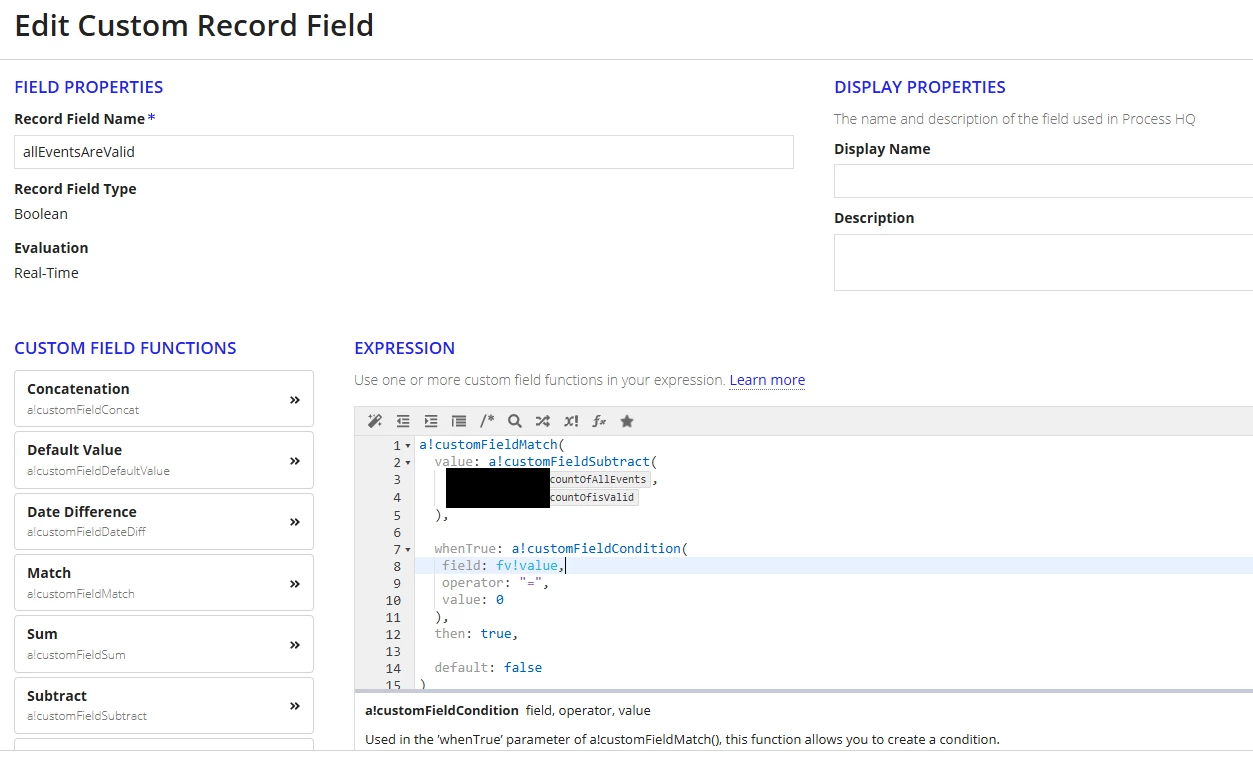Collapse the code fold at line 1
The image size is (1253, 757).
pos(408,445)
